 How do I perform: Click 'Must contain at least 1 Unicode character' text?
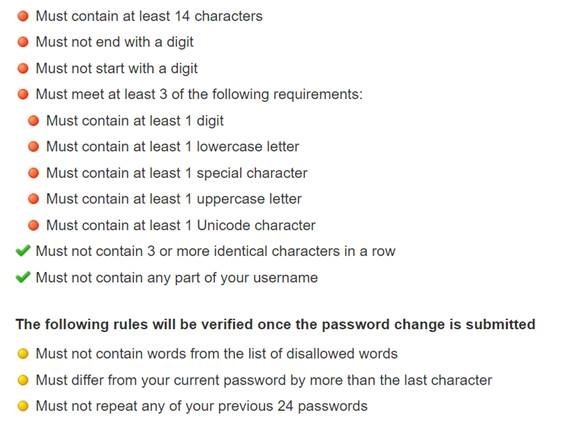[x=181, y=225]
